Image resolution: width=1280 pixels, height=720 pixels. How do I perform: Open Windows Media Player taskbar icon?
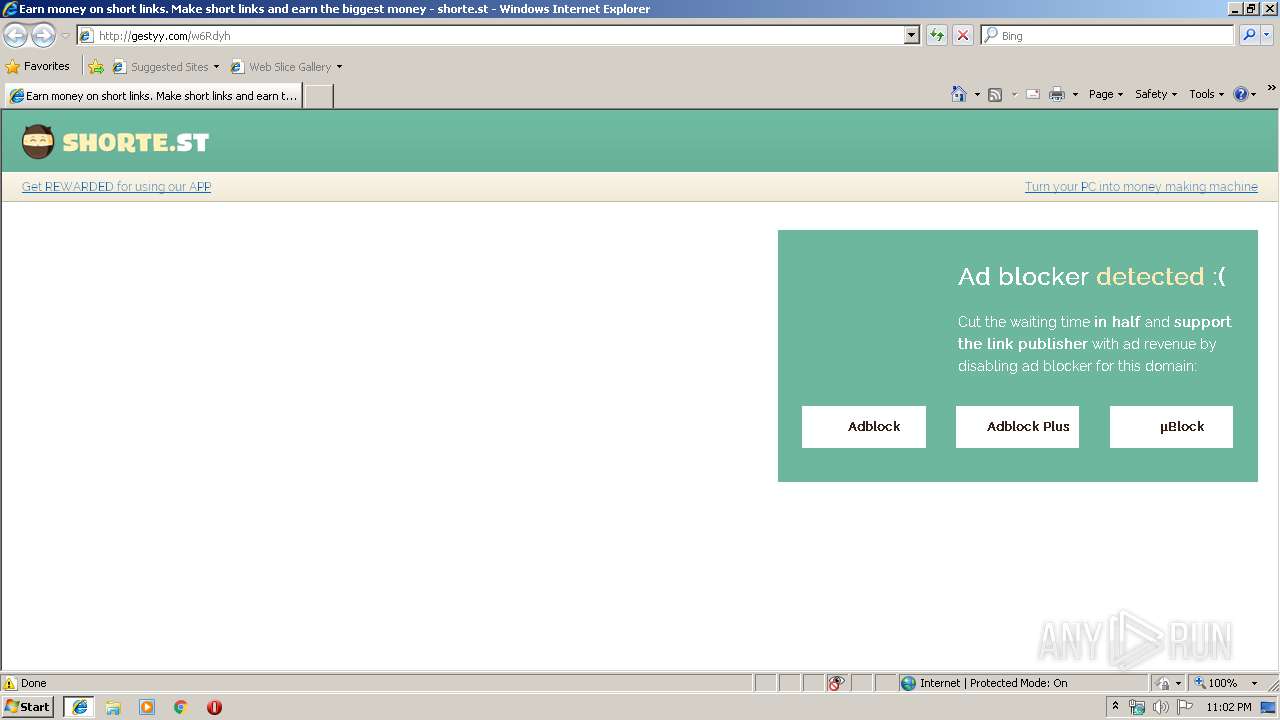point(147,707)
